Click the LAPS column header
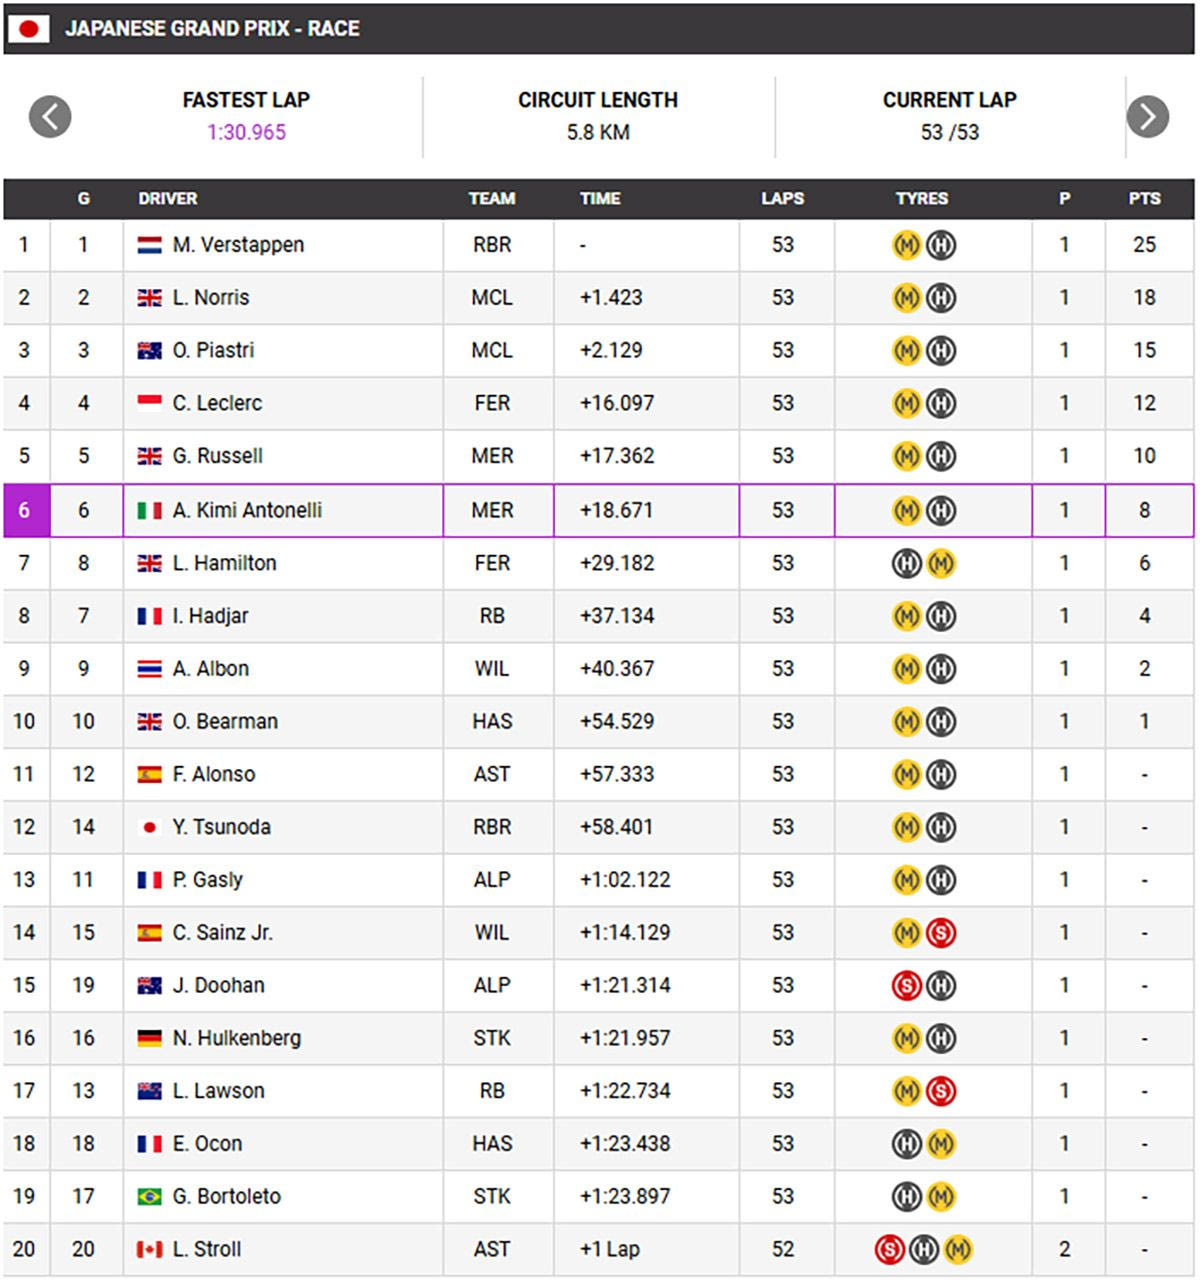 (x=782, y=199)
